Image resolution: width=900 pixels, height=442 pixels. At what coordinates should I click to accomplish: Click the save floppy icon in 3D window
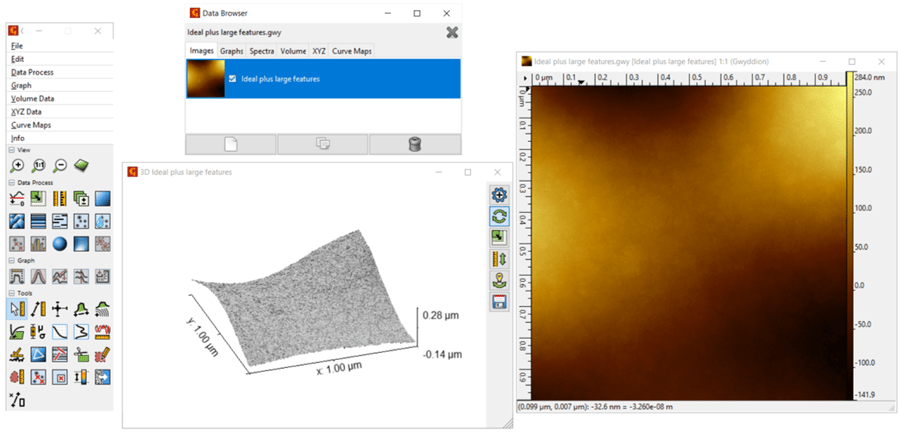tap(499, 301)
